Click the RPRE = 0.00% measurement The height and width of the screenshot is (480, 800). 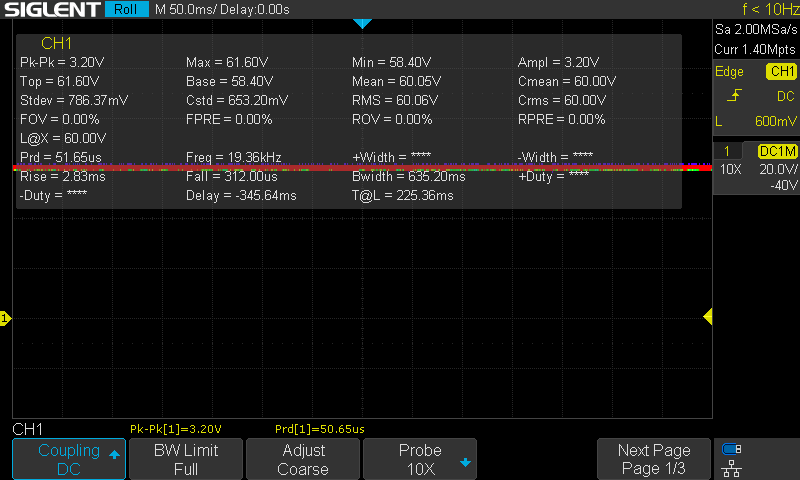[561, 119]
